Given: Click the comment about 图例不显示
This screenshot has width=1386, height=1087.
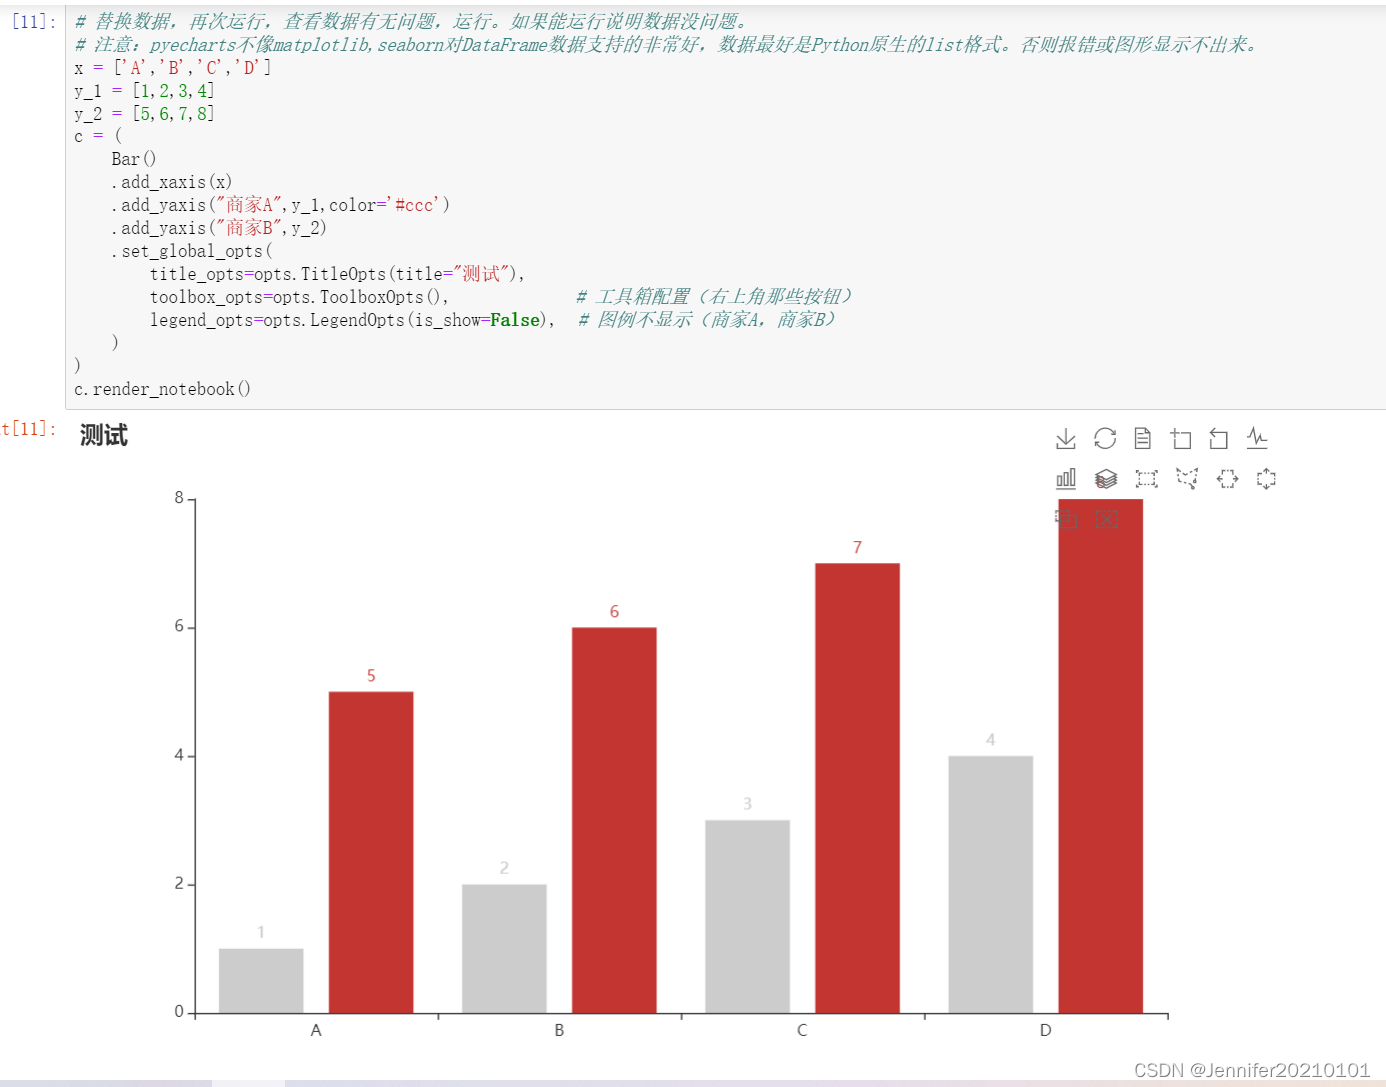Looking at the screenshot, I should [x=708, y=320].
